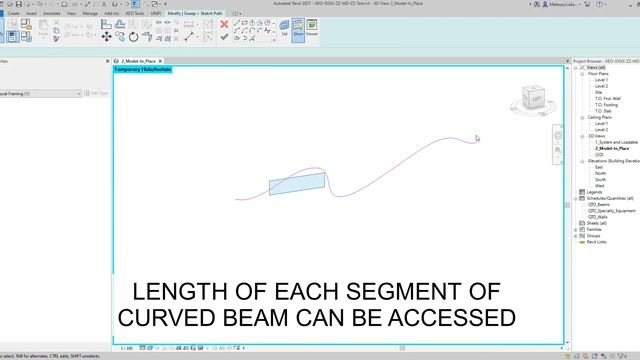Screen dimensions: 640x360
Task: Collapse the Ceiling Plans tree node
Action: tap(582, 117)
